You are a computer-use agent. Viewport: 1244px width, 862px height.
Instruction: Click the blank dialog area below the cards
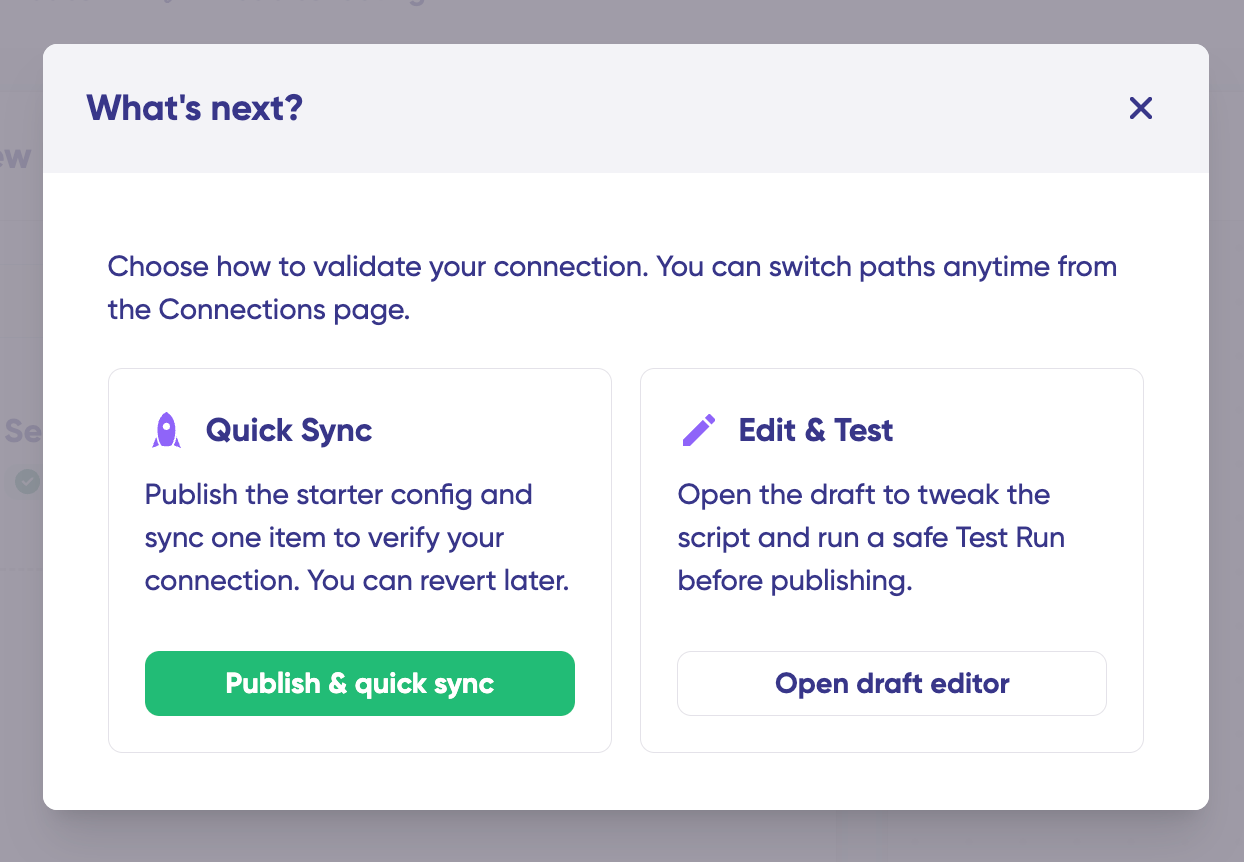coord(625,781)
